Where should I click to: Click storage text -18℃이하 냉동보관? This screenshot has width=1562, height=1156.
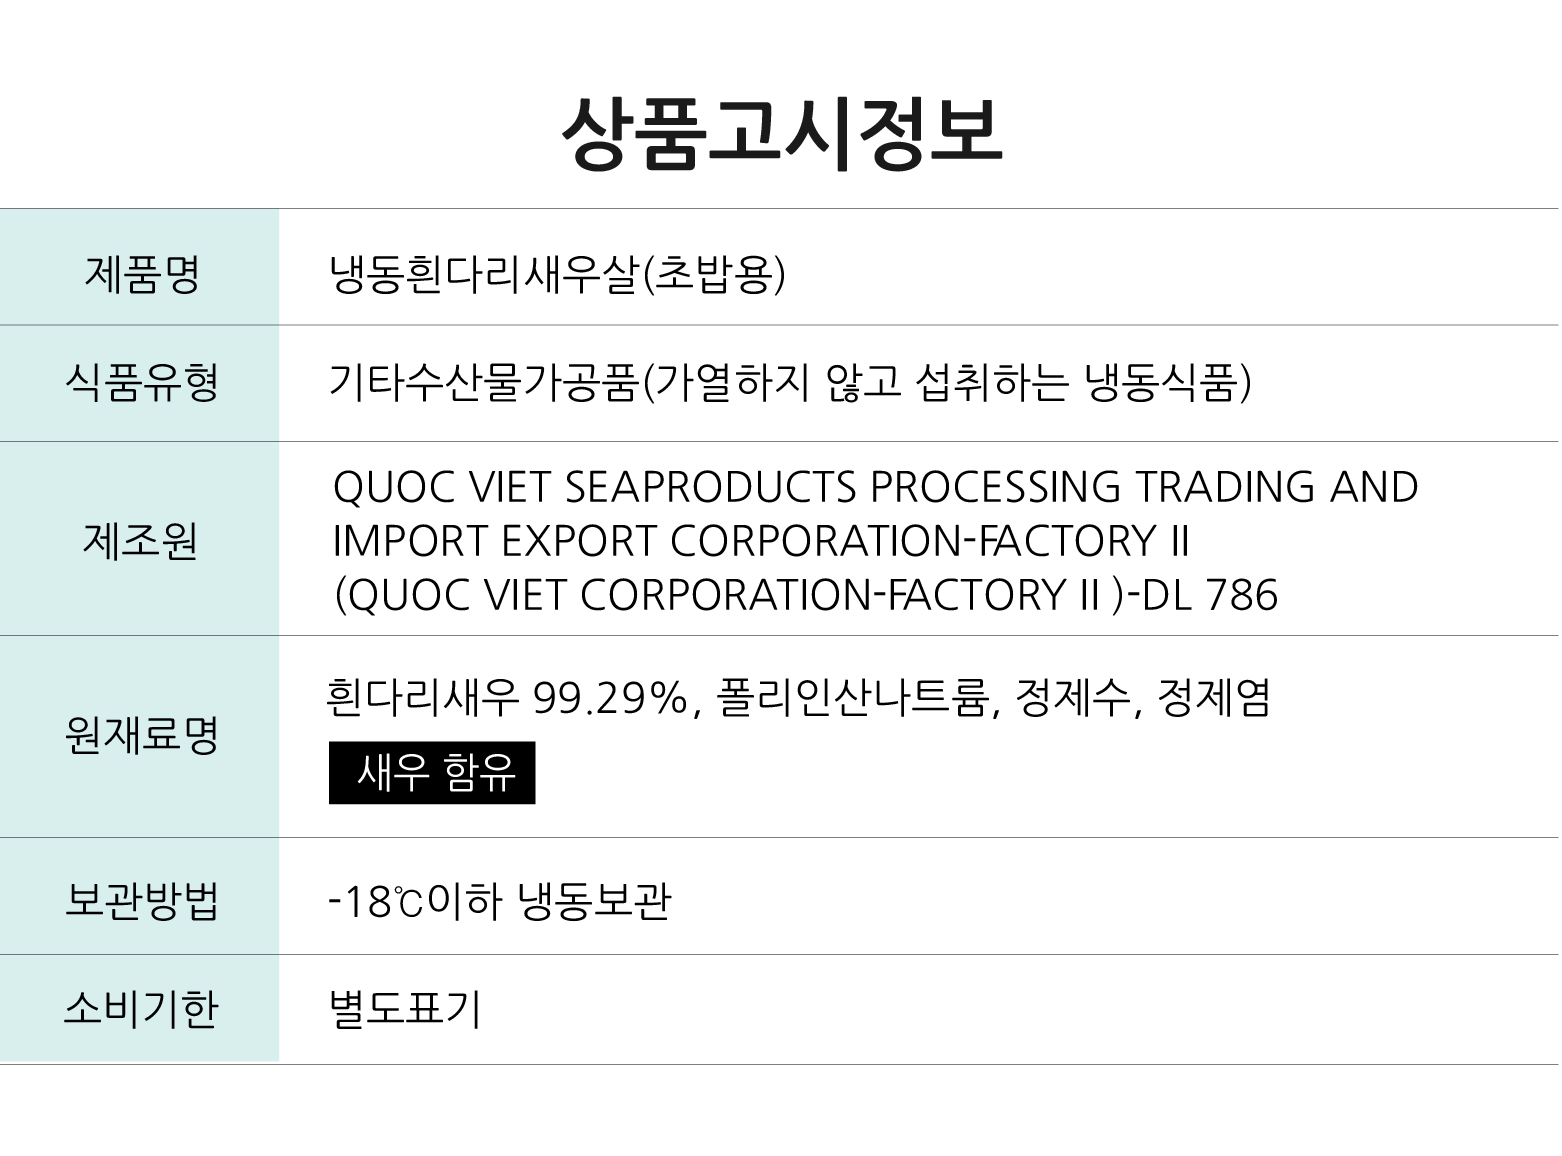pos(500,901)
